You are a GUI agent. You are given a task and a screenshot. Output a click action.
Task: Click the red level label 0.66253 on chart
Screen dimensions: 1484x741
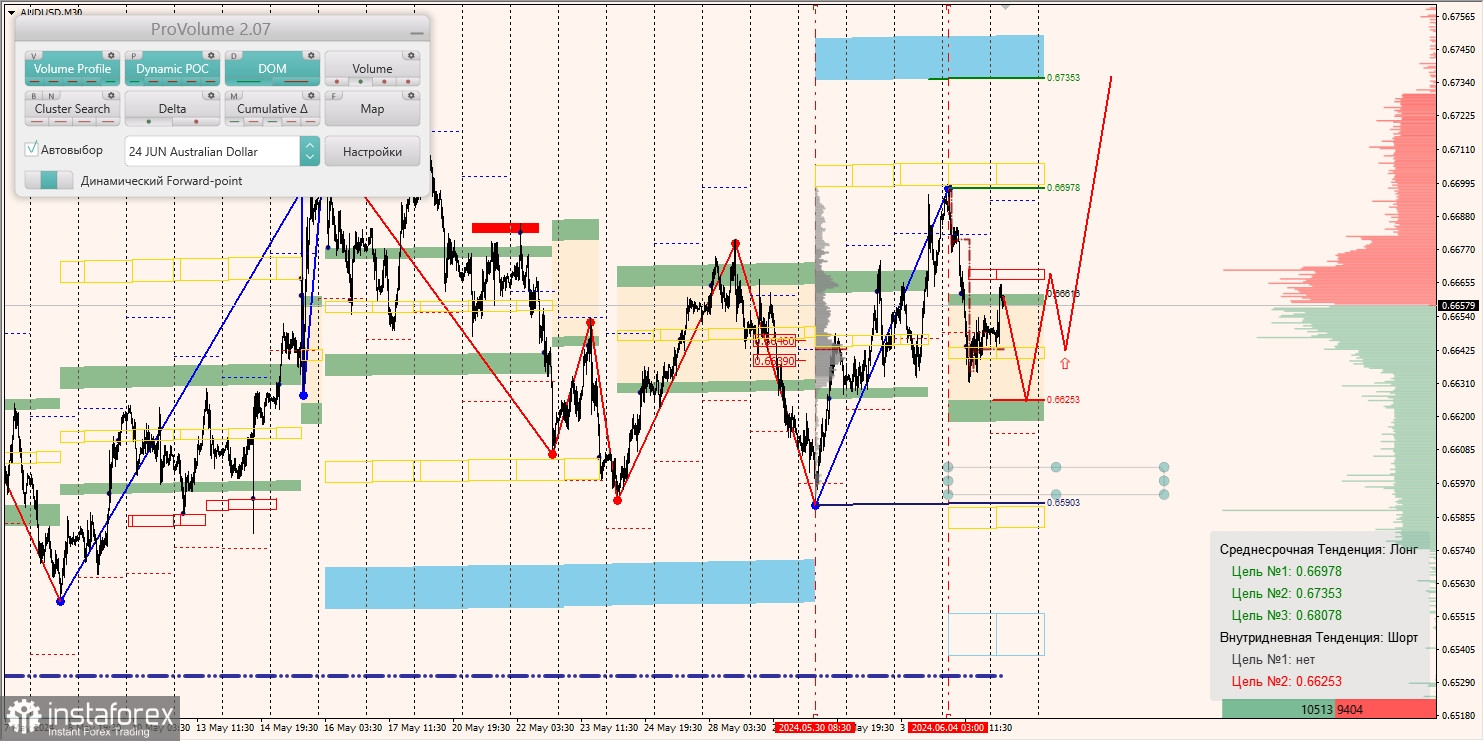tap(1063, 399)
